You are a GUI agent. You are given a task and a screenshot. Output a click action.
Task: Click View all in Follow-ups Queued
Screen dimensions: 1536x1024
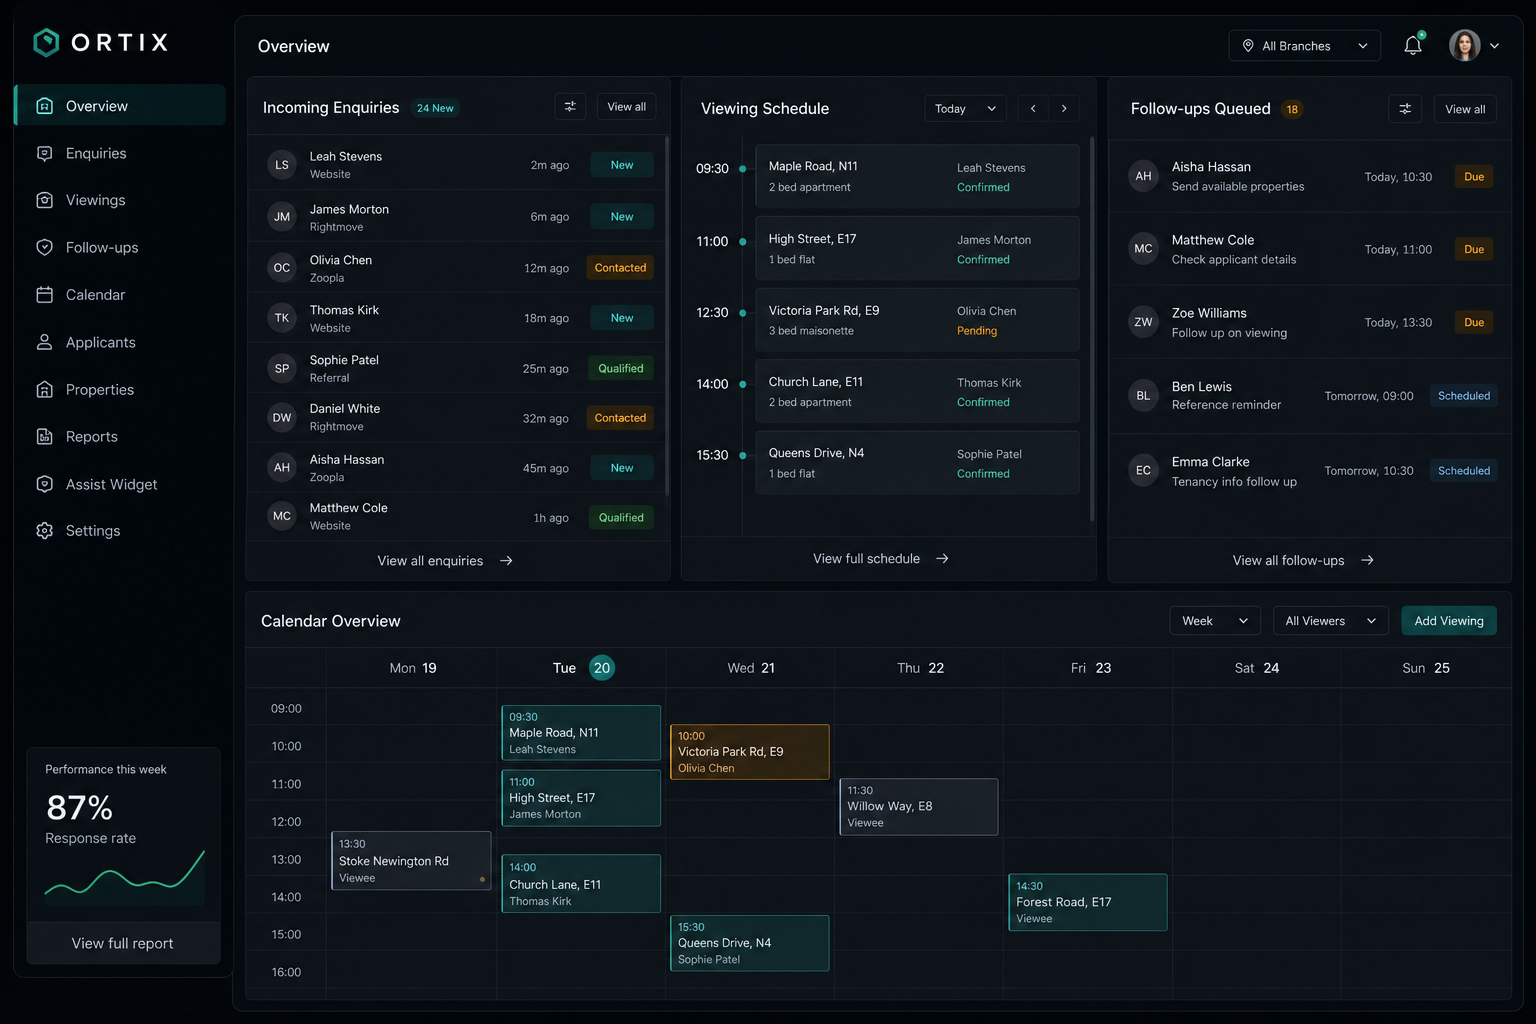[x=1465, y=109]
